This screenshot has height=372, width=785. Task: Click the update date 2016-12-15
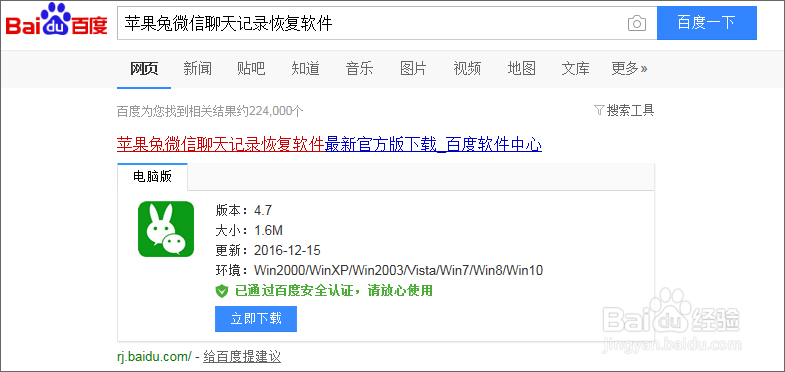(x=287, y=250)
